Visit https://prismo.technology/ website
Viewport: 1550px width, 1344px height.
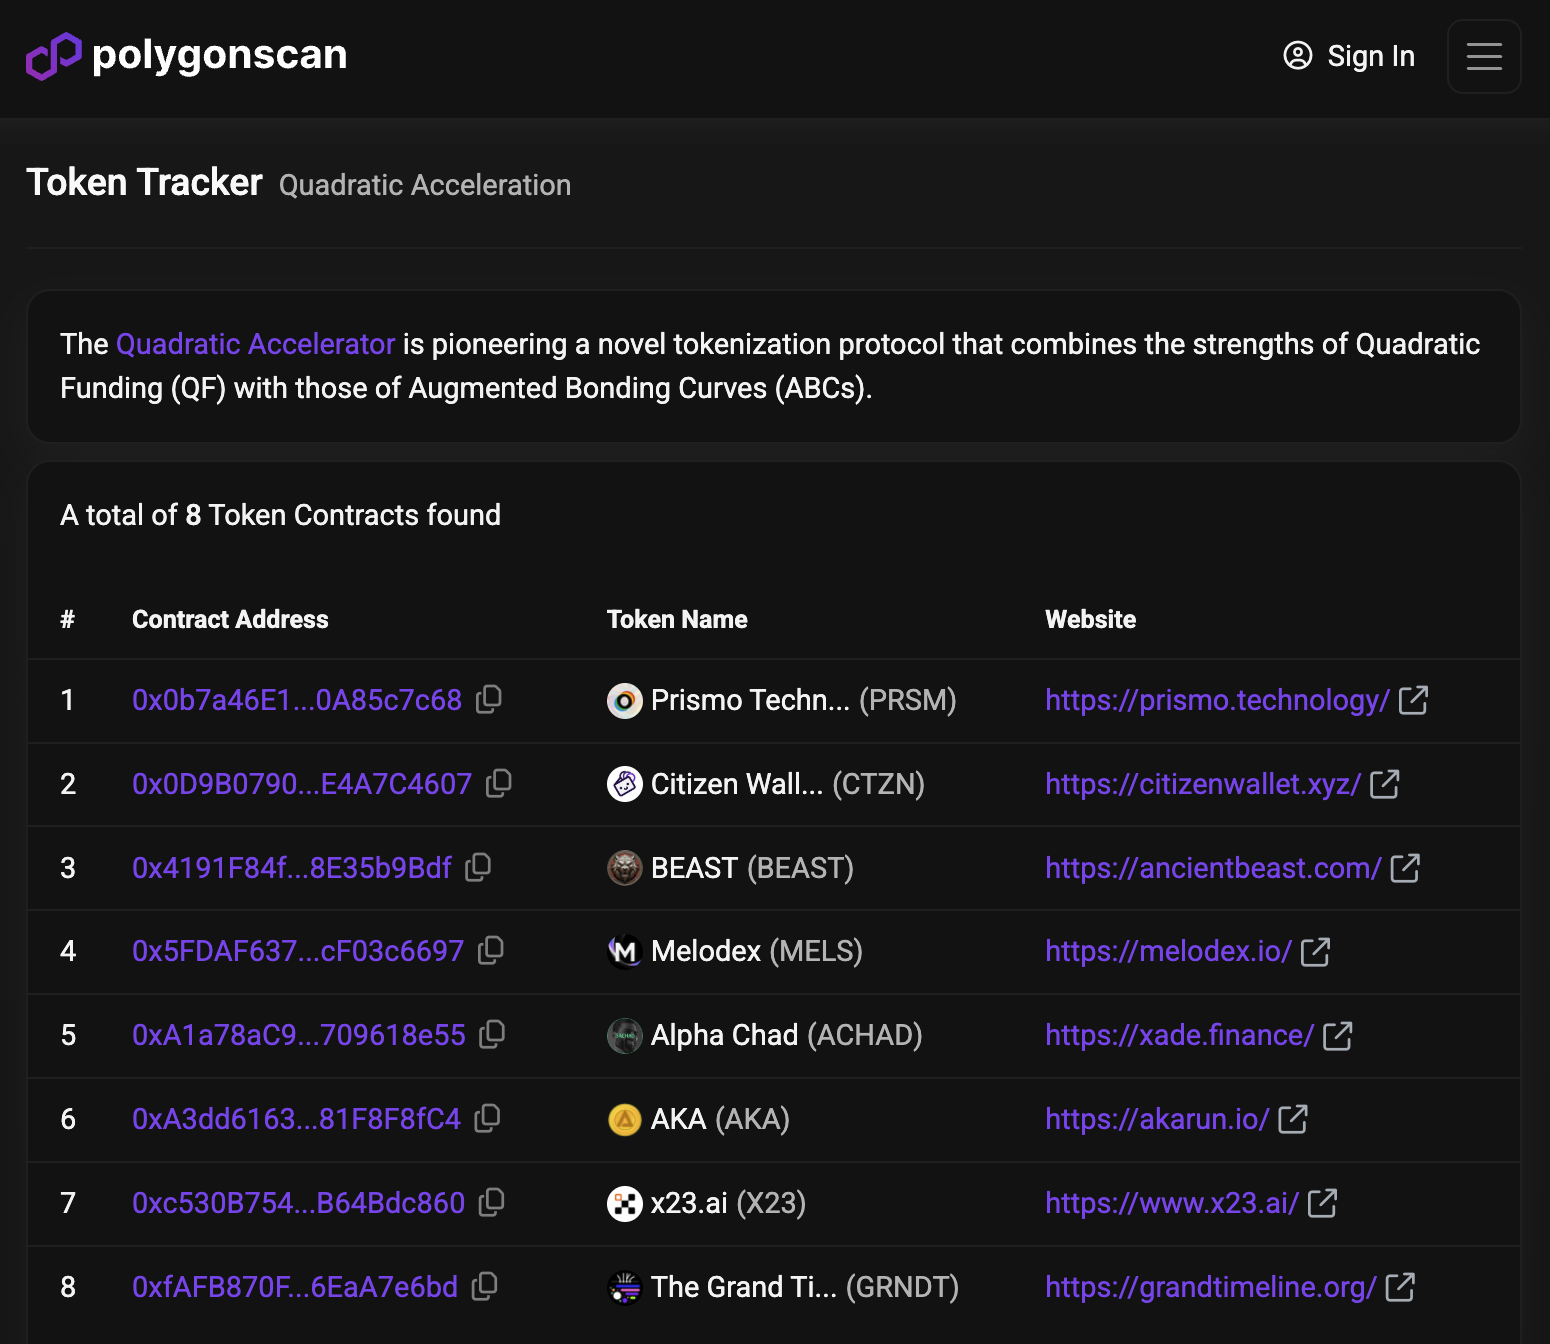(1217, 700)
